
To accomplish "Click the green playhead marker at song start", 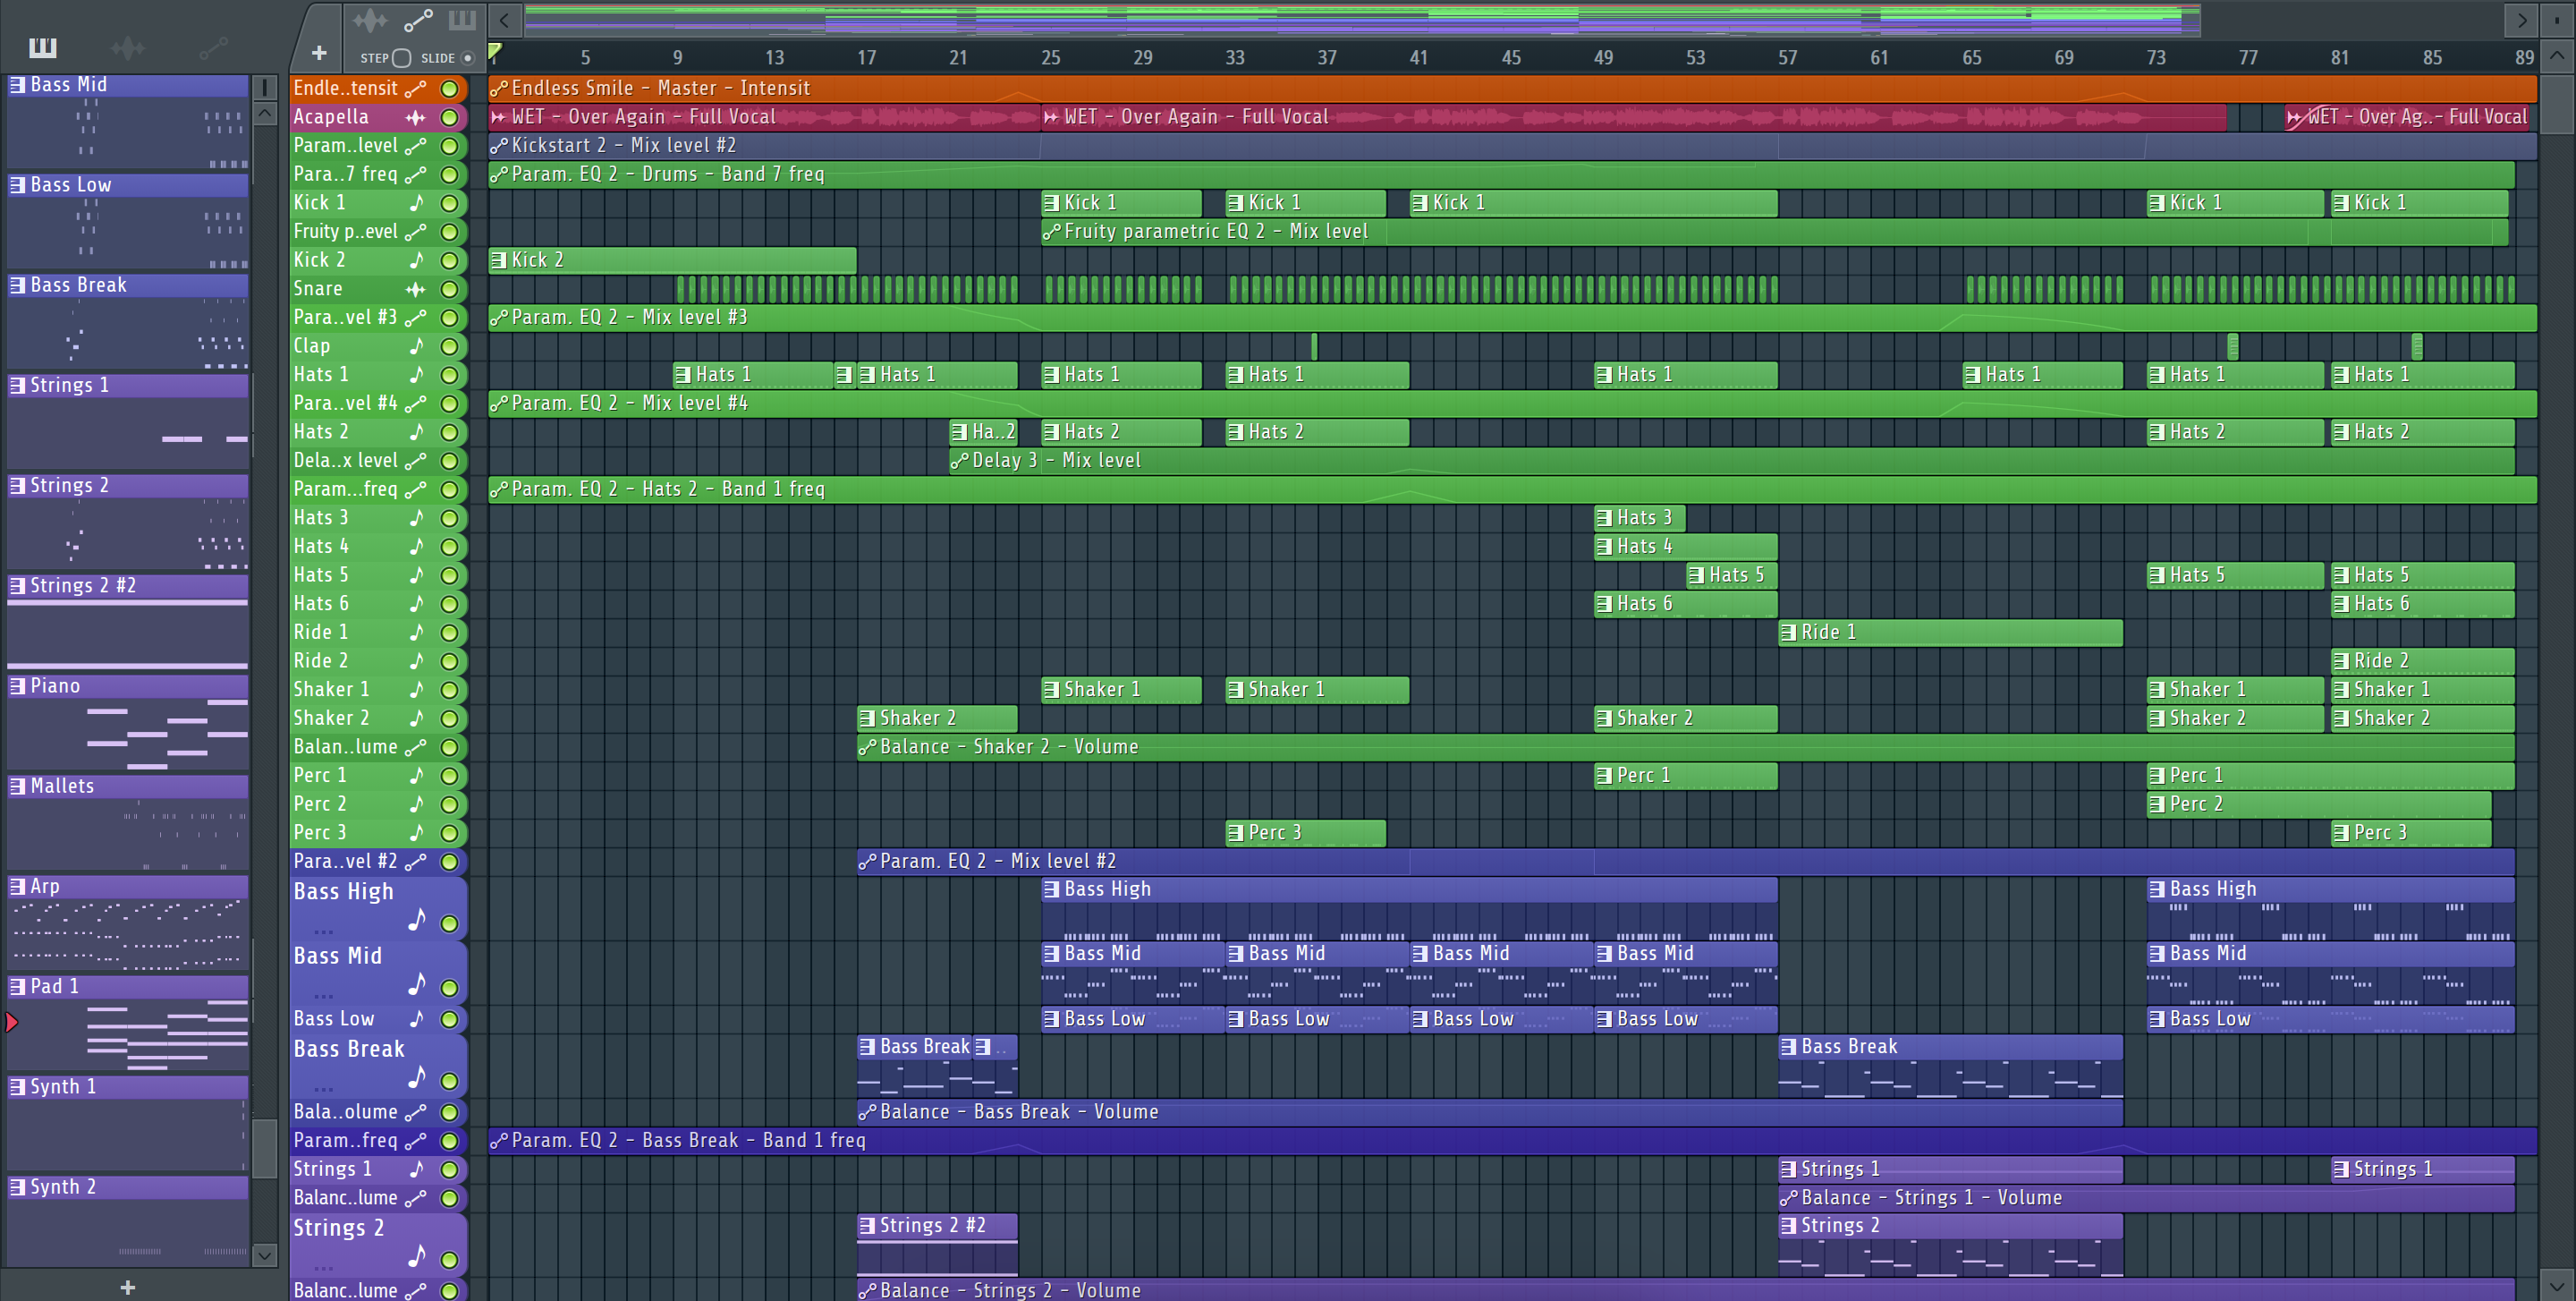I will pyautogui.click(x=495, y=51).
